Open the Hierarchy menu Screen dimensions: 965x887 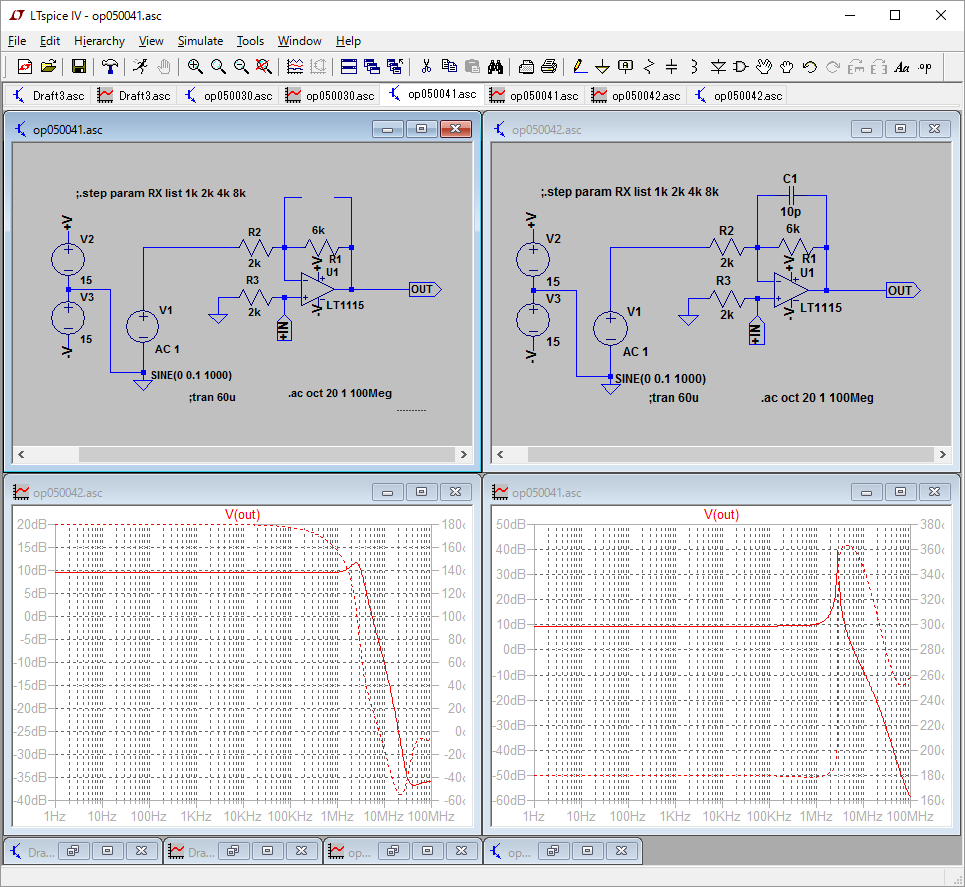pyautogui.click(x=99, y=41)
